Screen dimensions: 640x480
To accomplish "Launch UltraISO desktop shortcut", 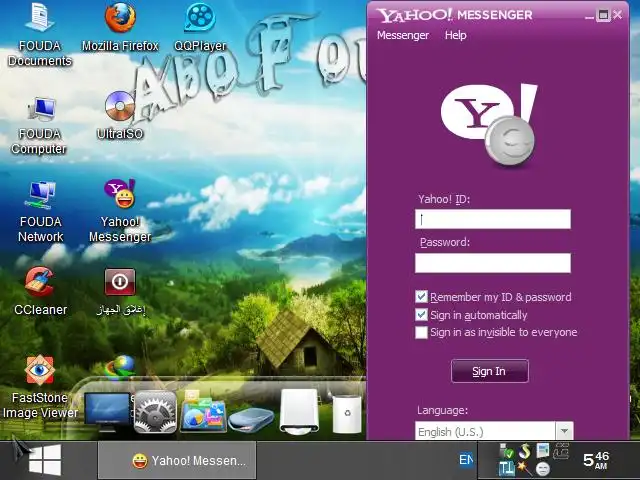I will (120, 116).
